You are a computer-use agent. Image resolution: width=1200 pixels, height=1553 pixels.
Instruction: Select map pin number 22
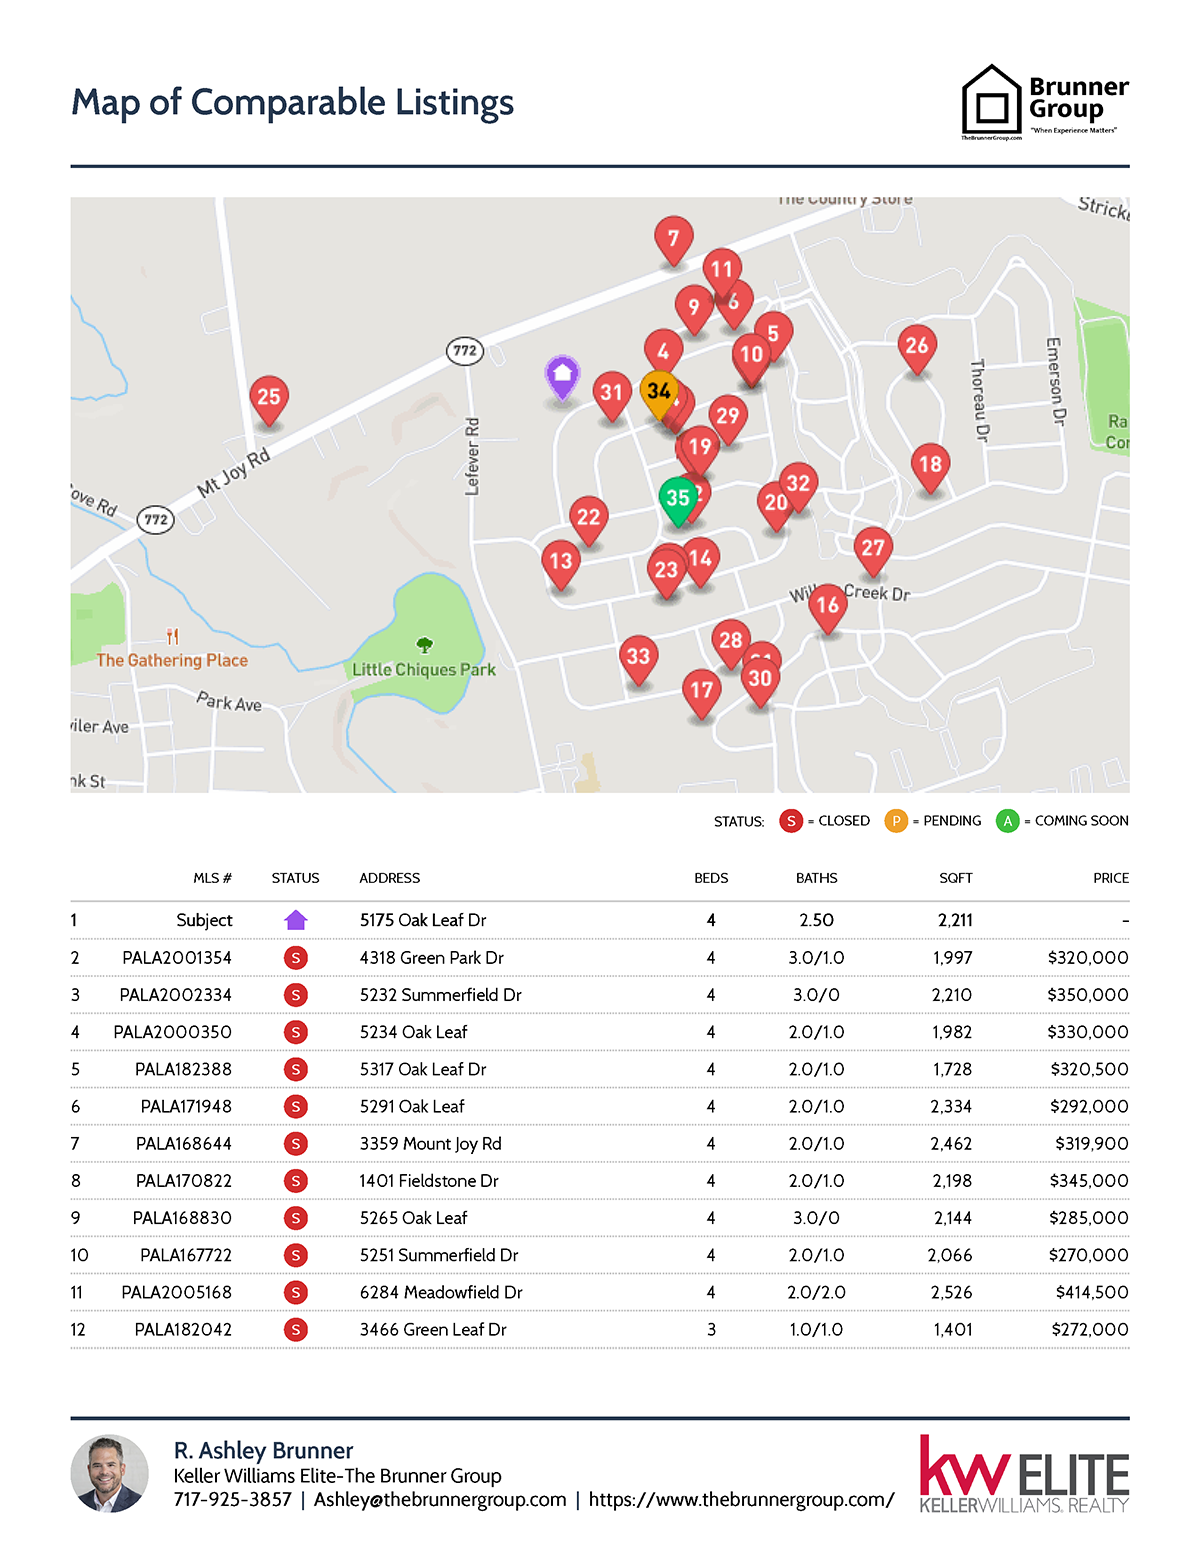(x=589, y=521)
